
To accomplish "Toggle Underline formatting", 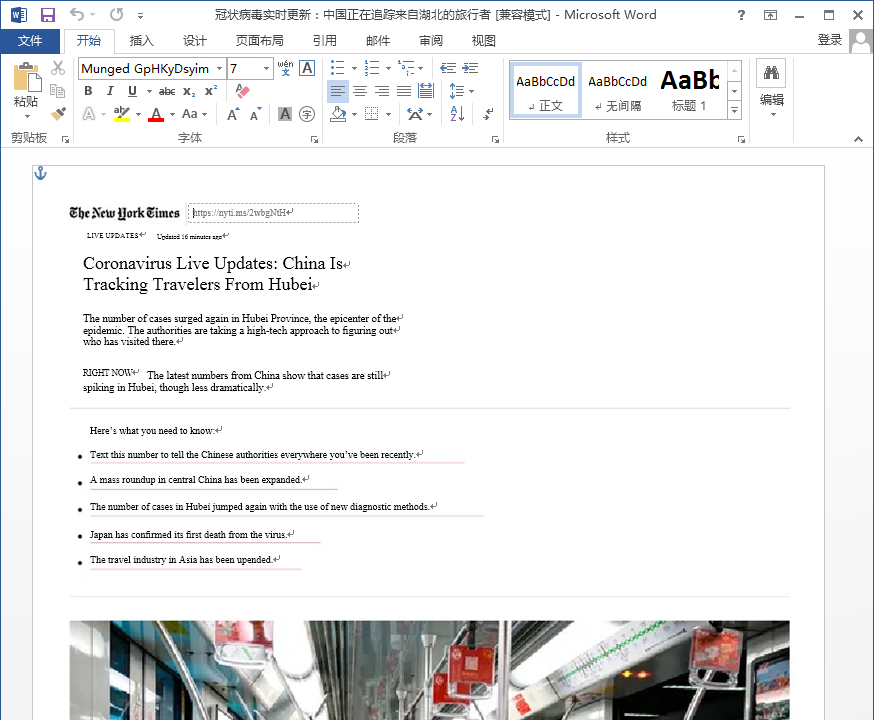I will 132,91.
